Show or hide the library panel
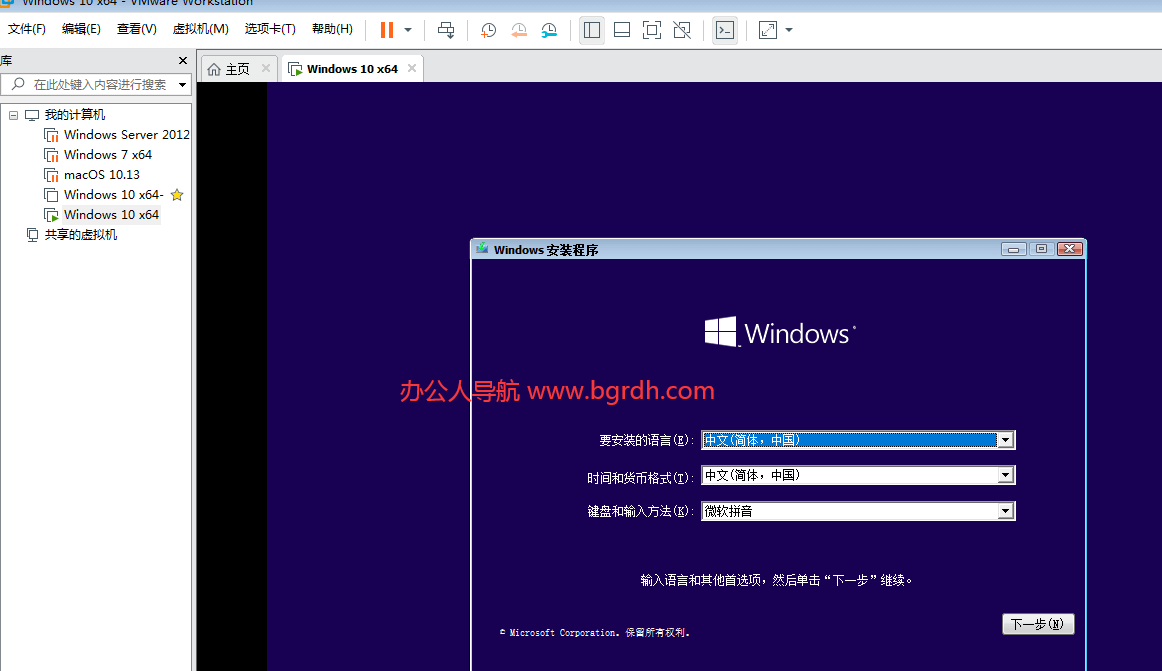Screen dimensions: 1162x671 591,30
